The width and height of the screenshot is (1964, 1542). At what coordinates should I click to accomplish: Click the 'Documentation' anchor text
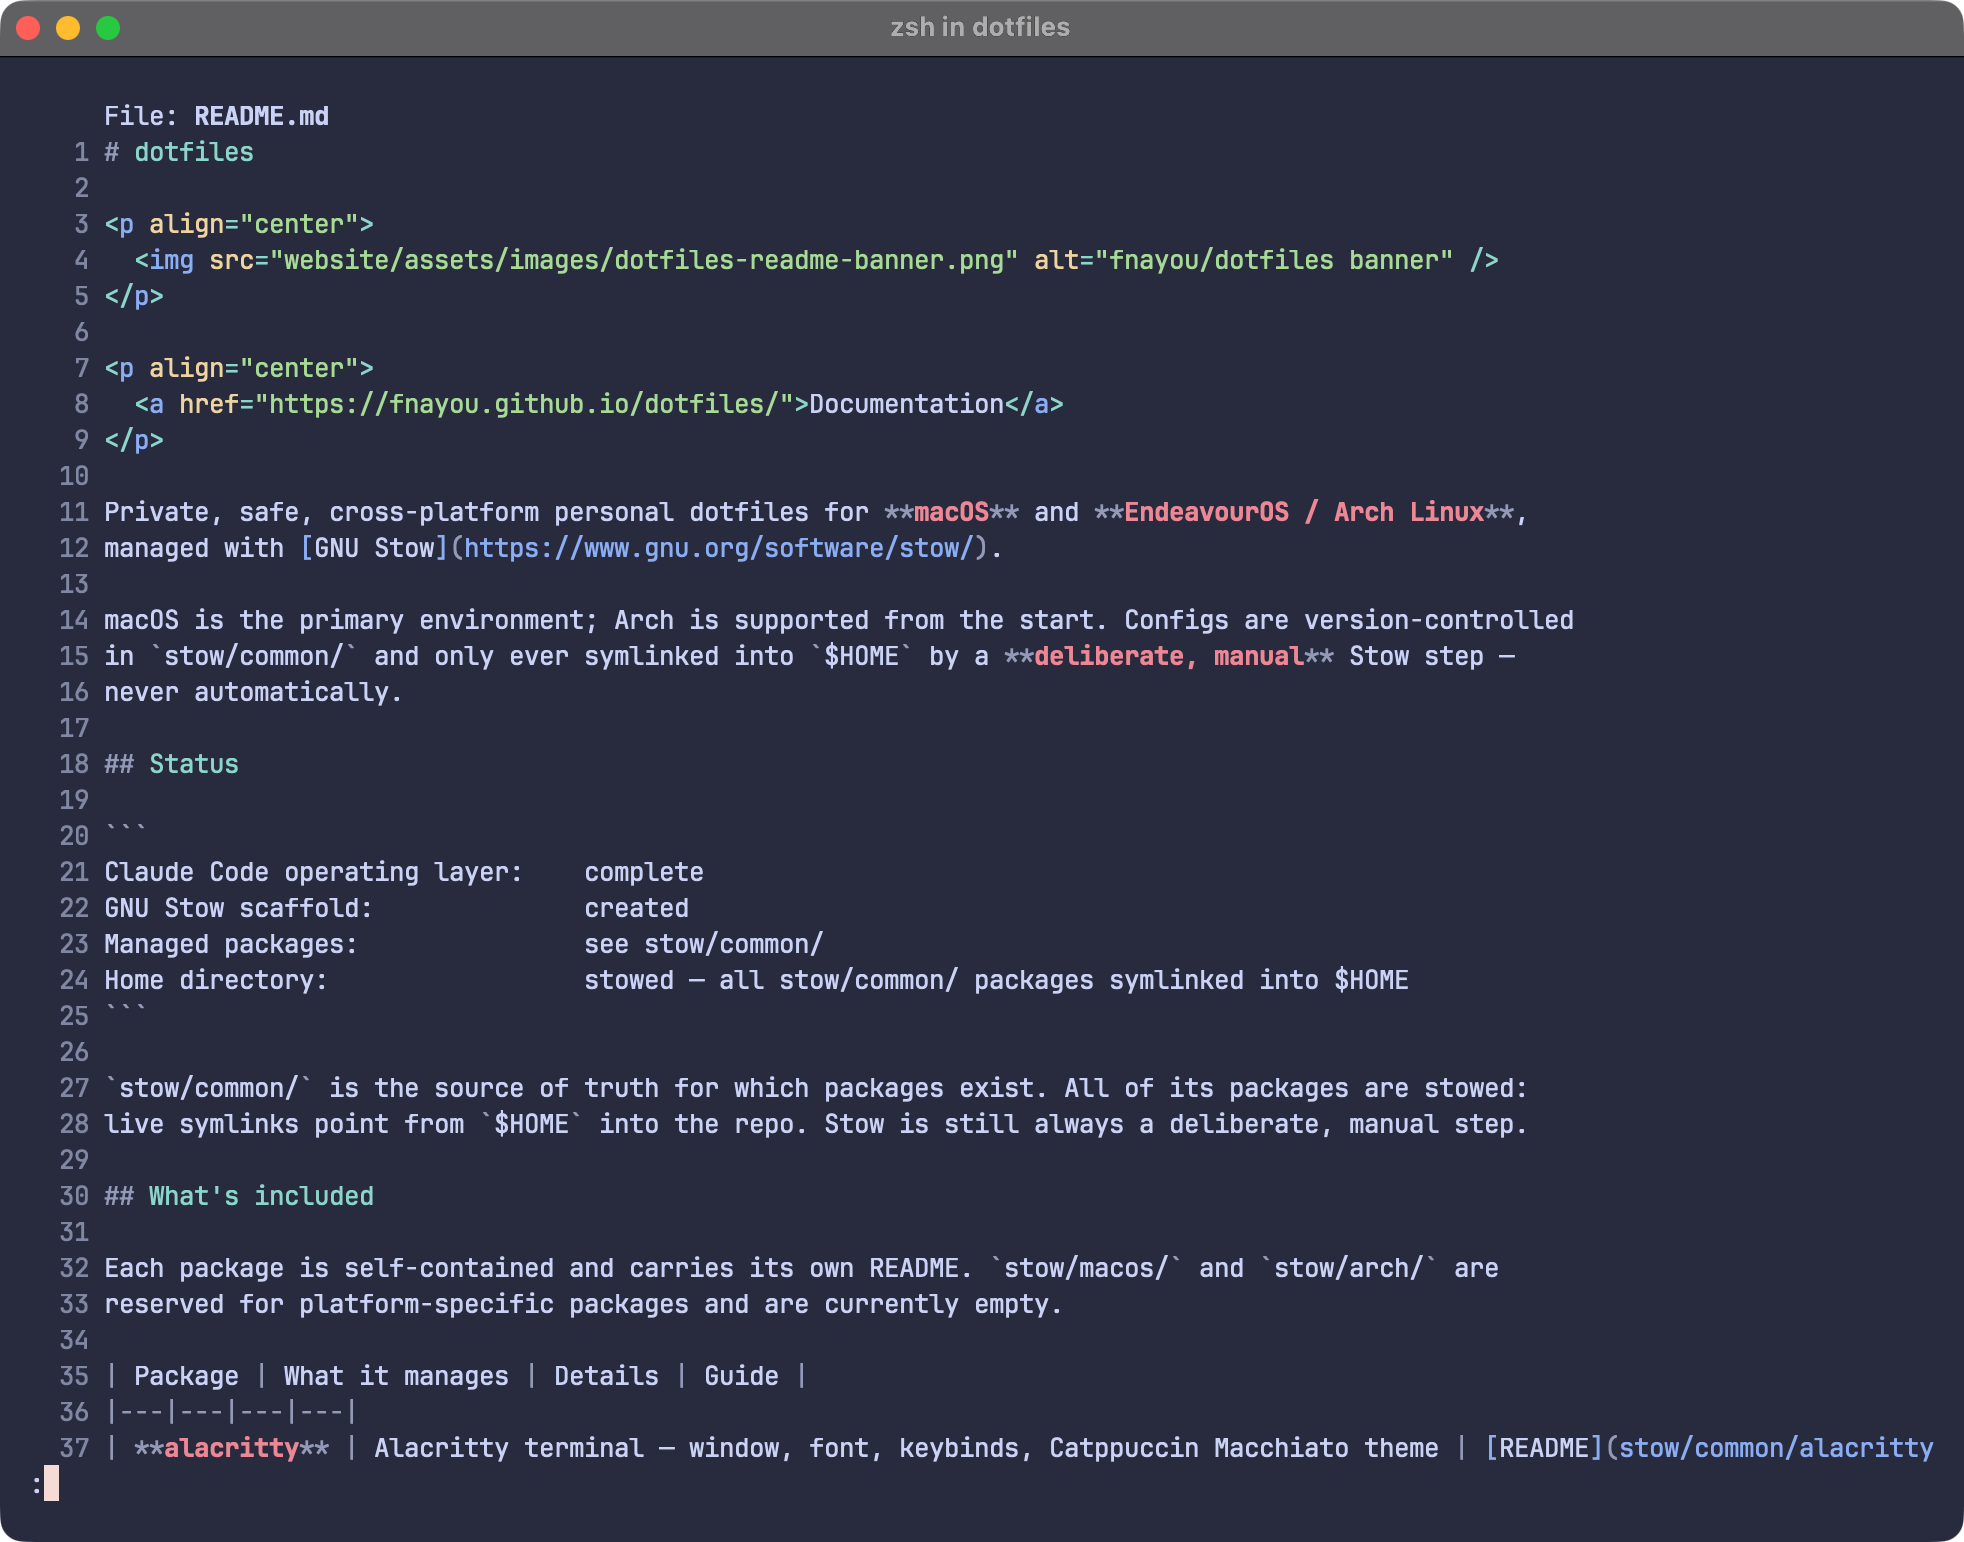click(906, 404)
